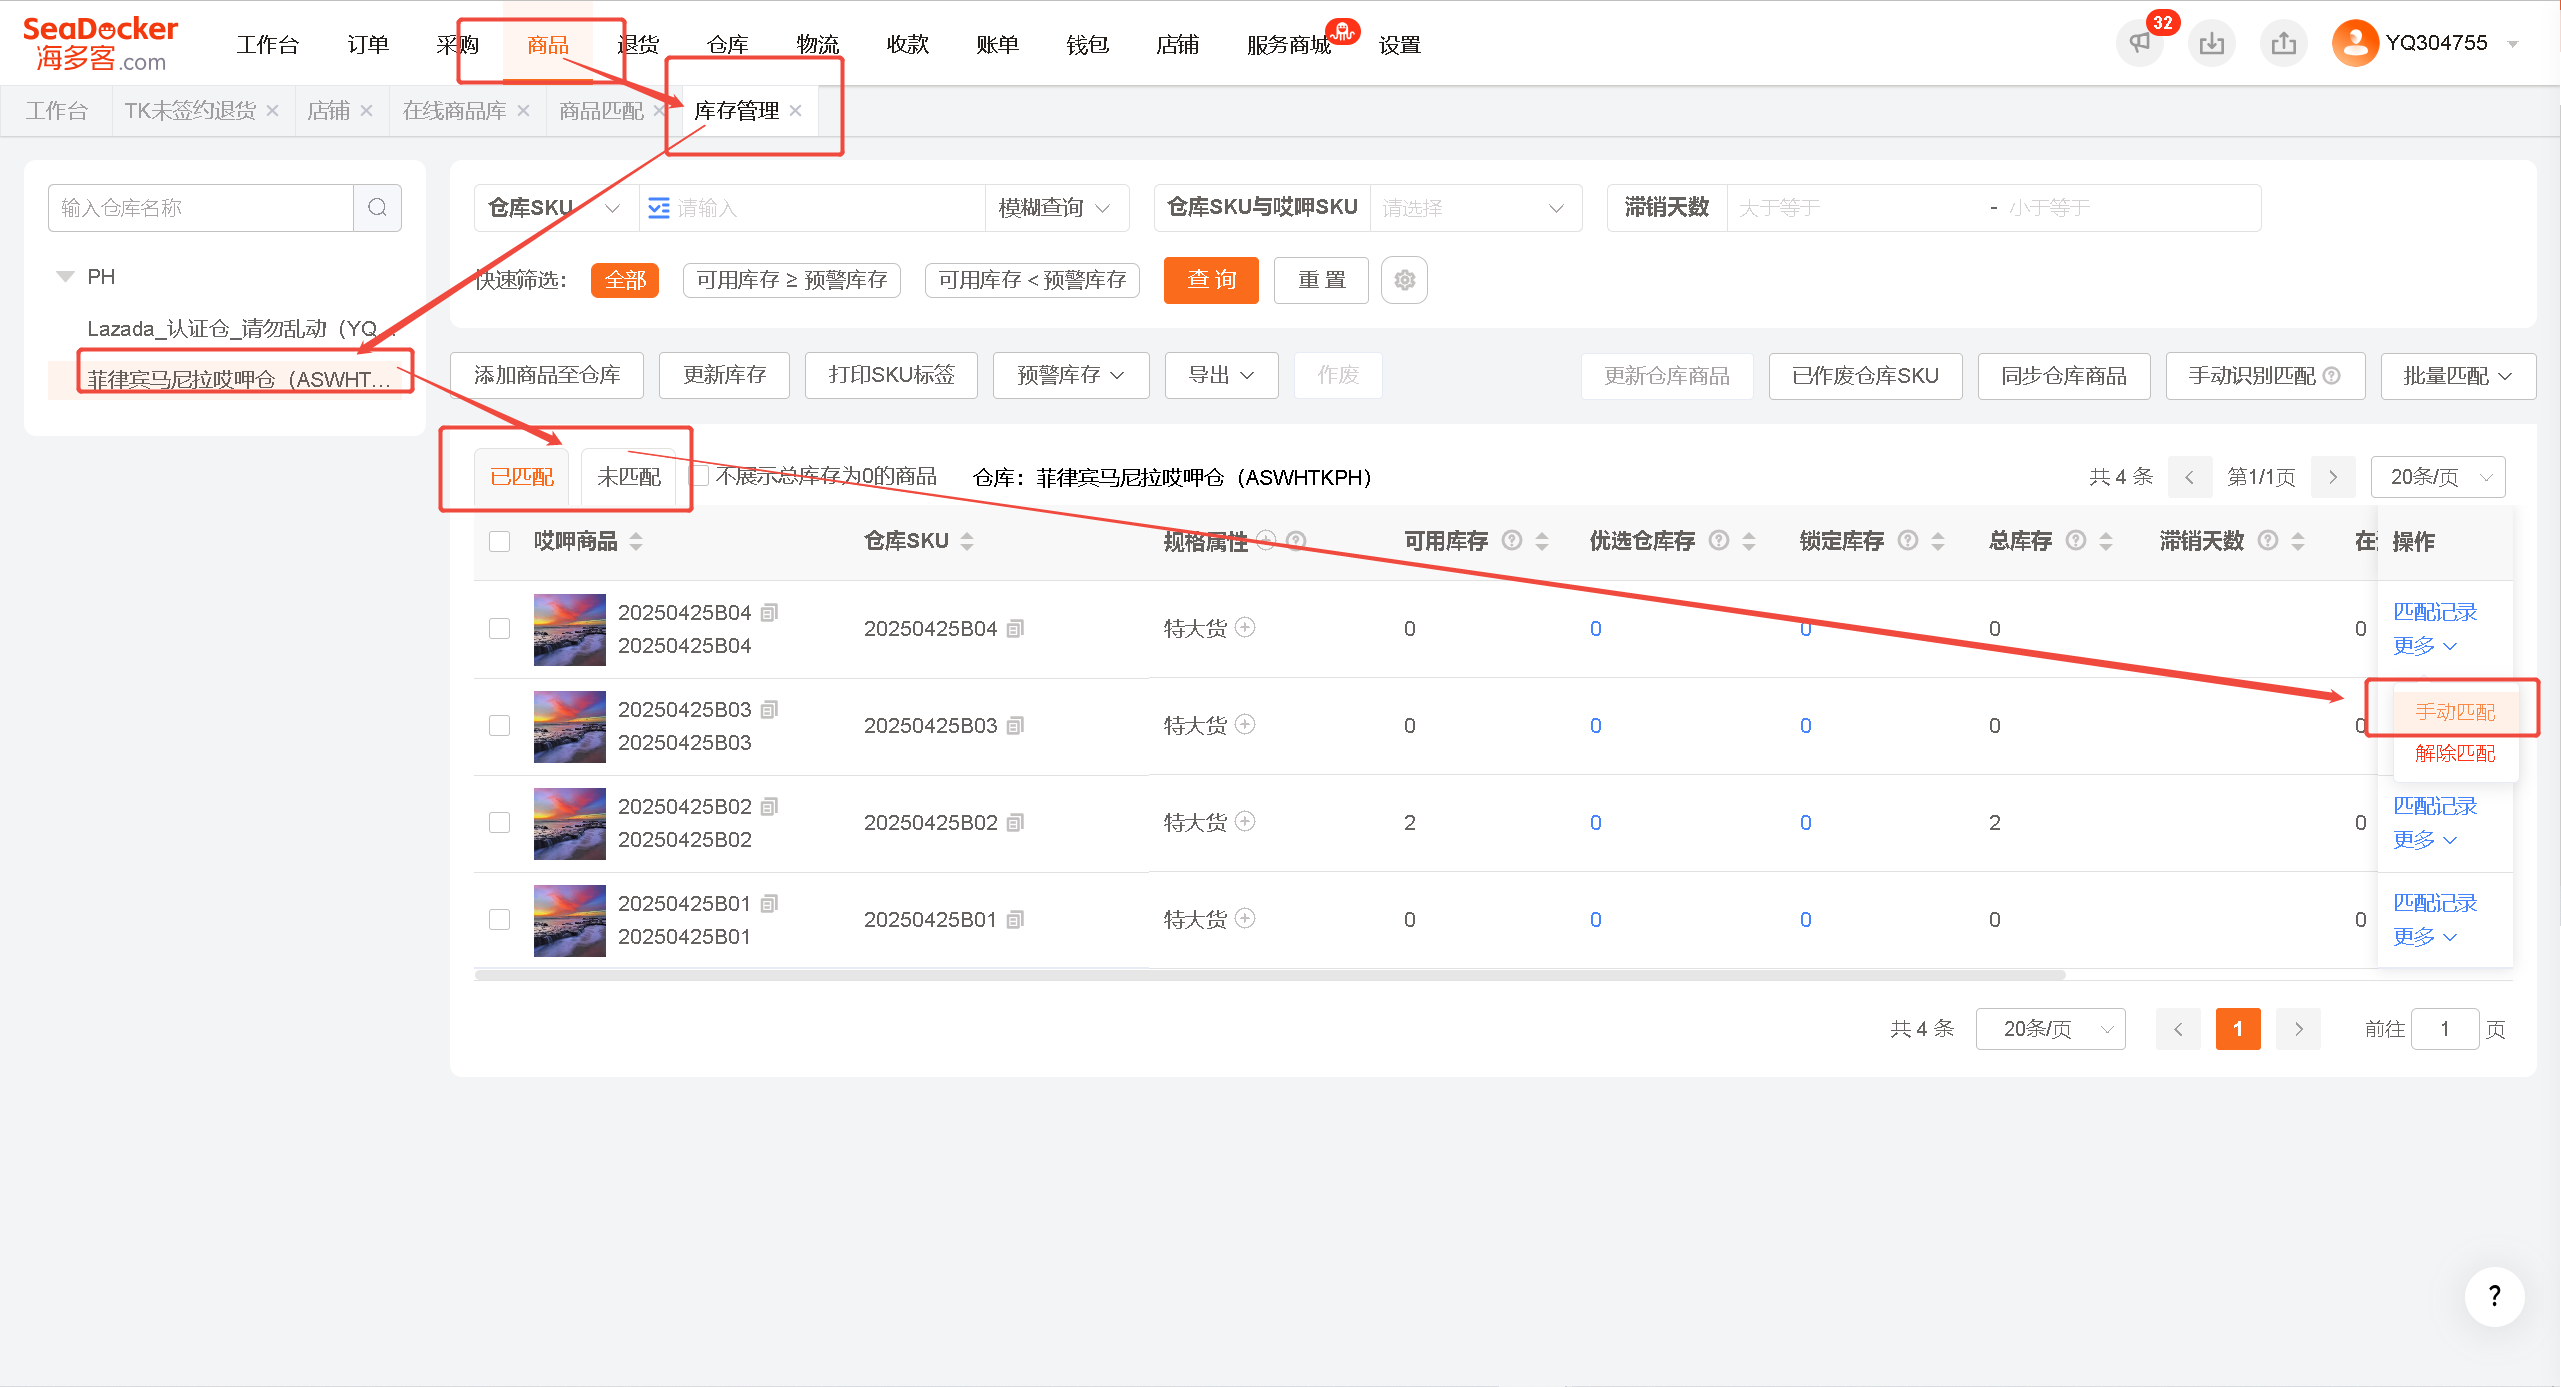This screenshot has height=1387, width=2561.
Task: Open the floating help question mark button
Action: (2494, 1296)
